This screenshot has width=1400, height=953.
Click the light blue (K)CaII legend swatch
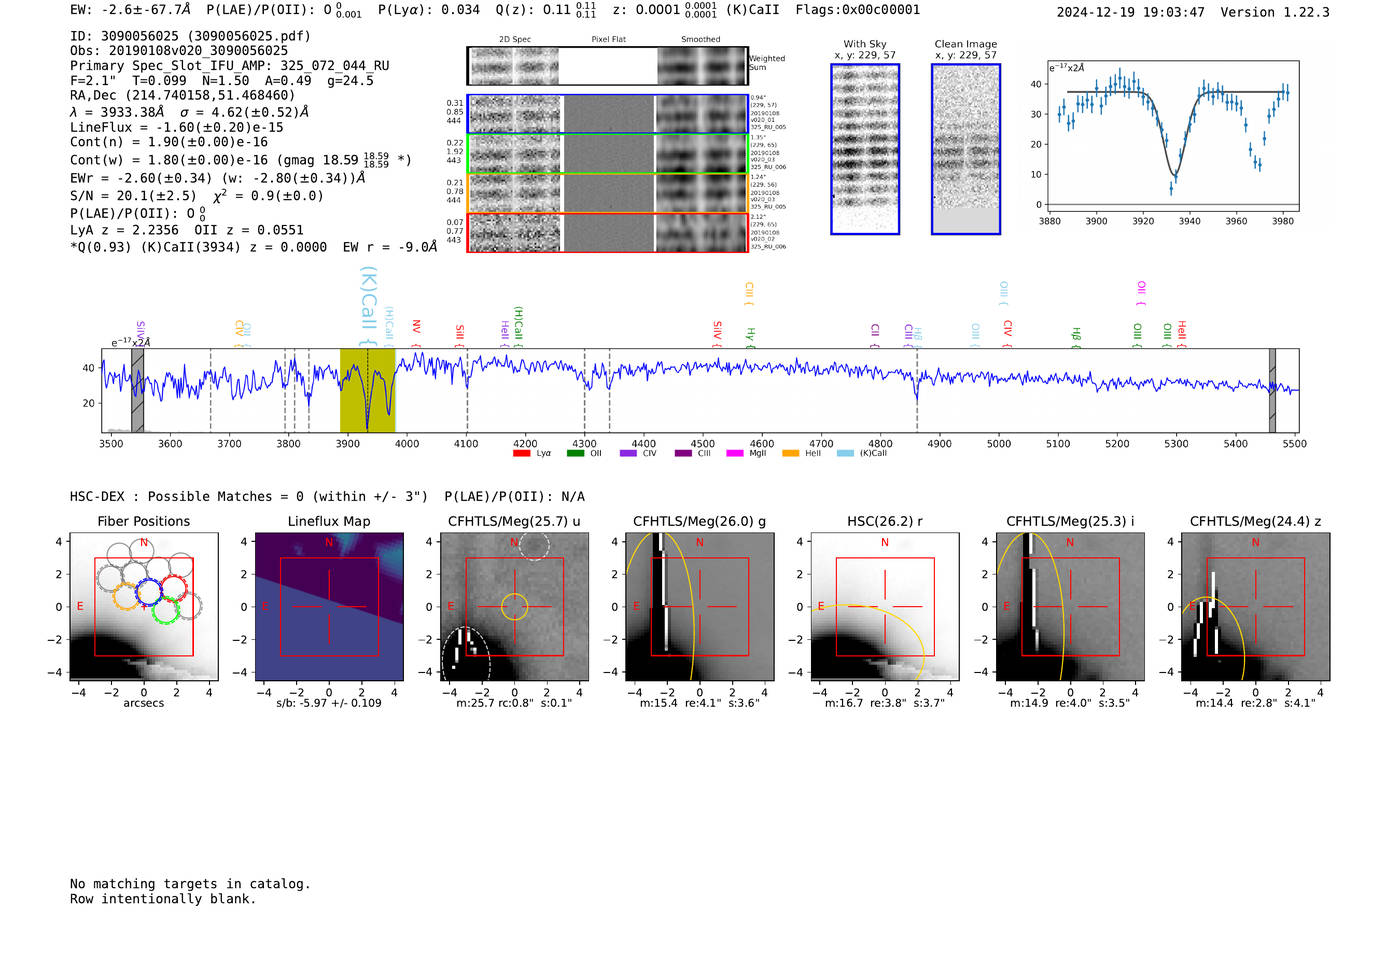[x=845, y=453]
